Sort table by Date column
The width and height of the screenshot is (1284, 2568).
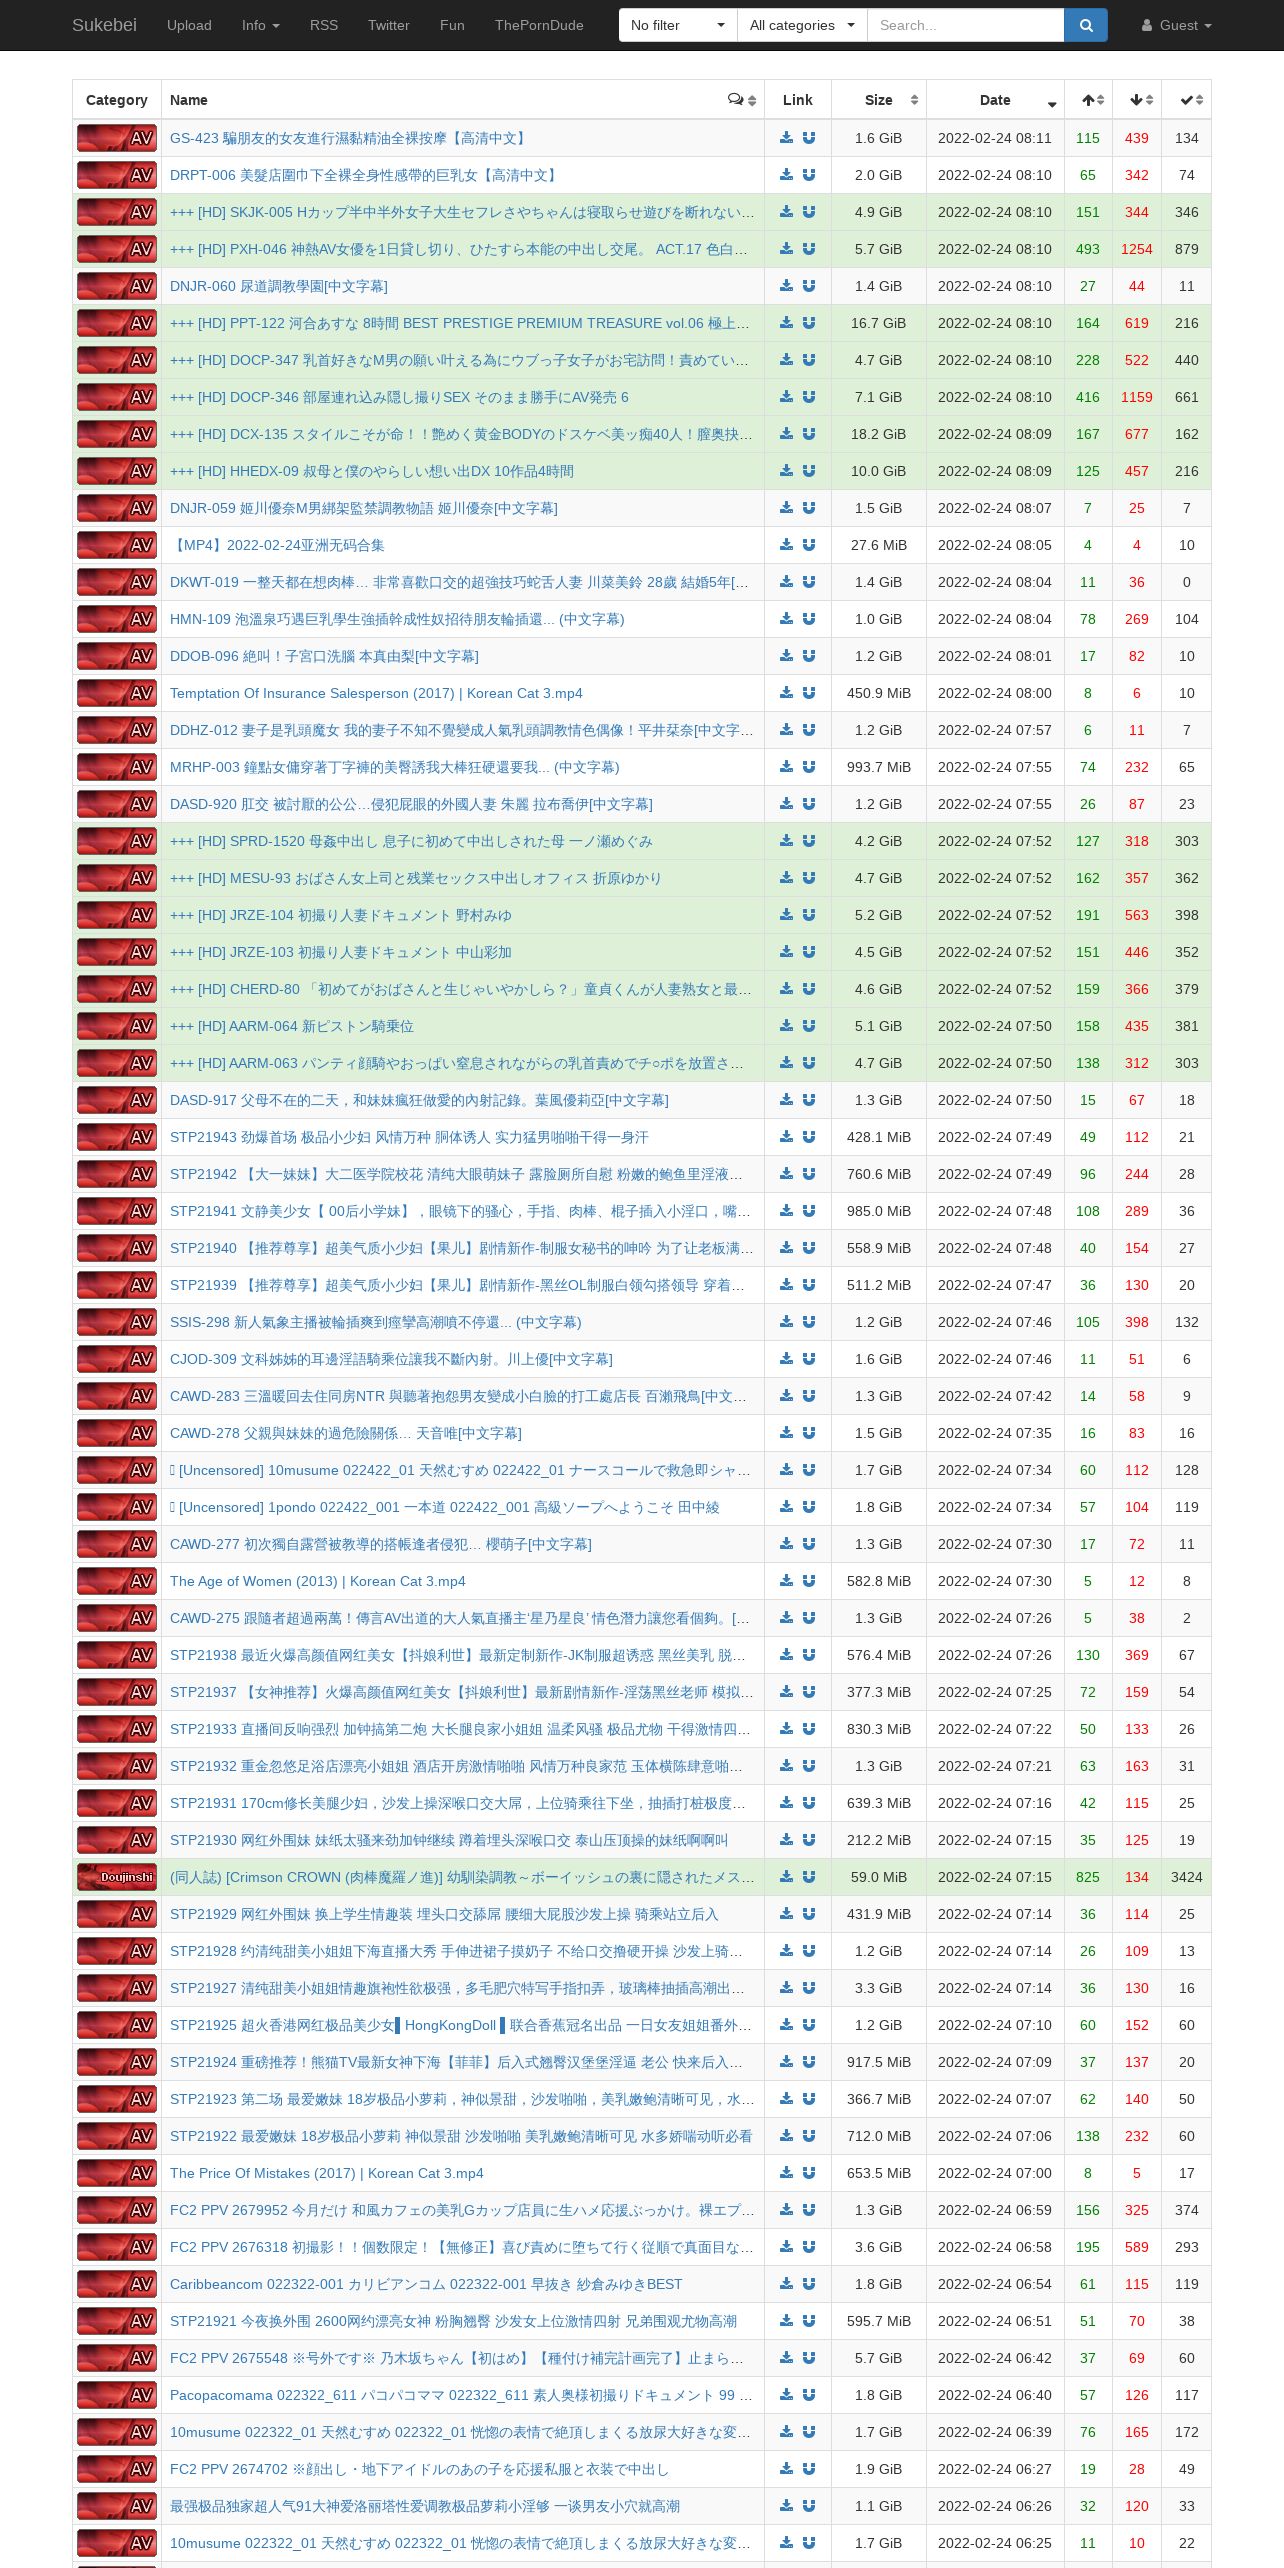tap(995, 100)
